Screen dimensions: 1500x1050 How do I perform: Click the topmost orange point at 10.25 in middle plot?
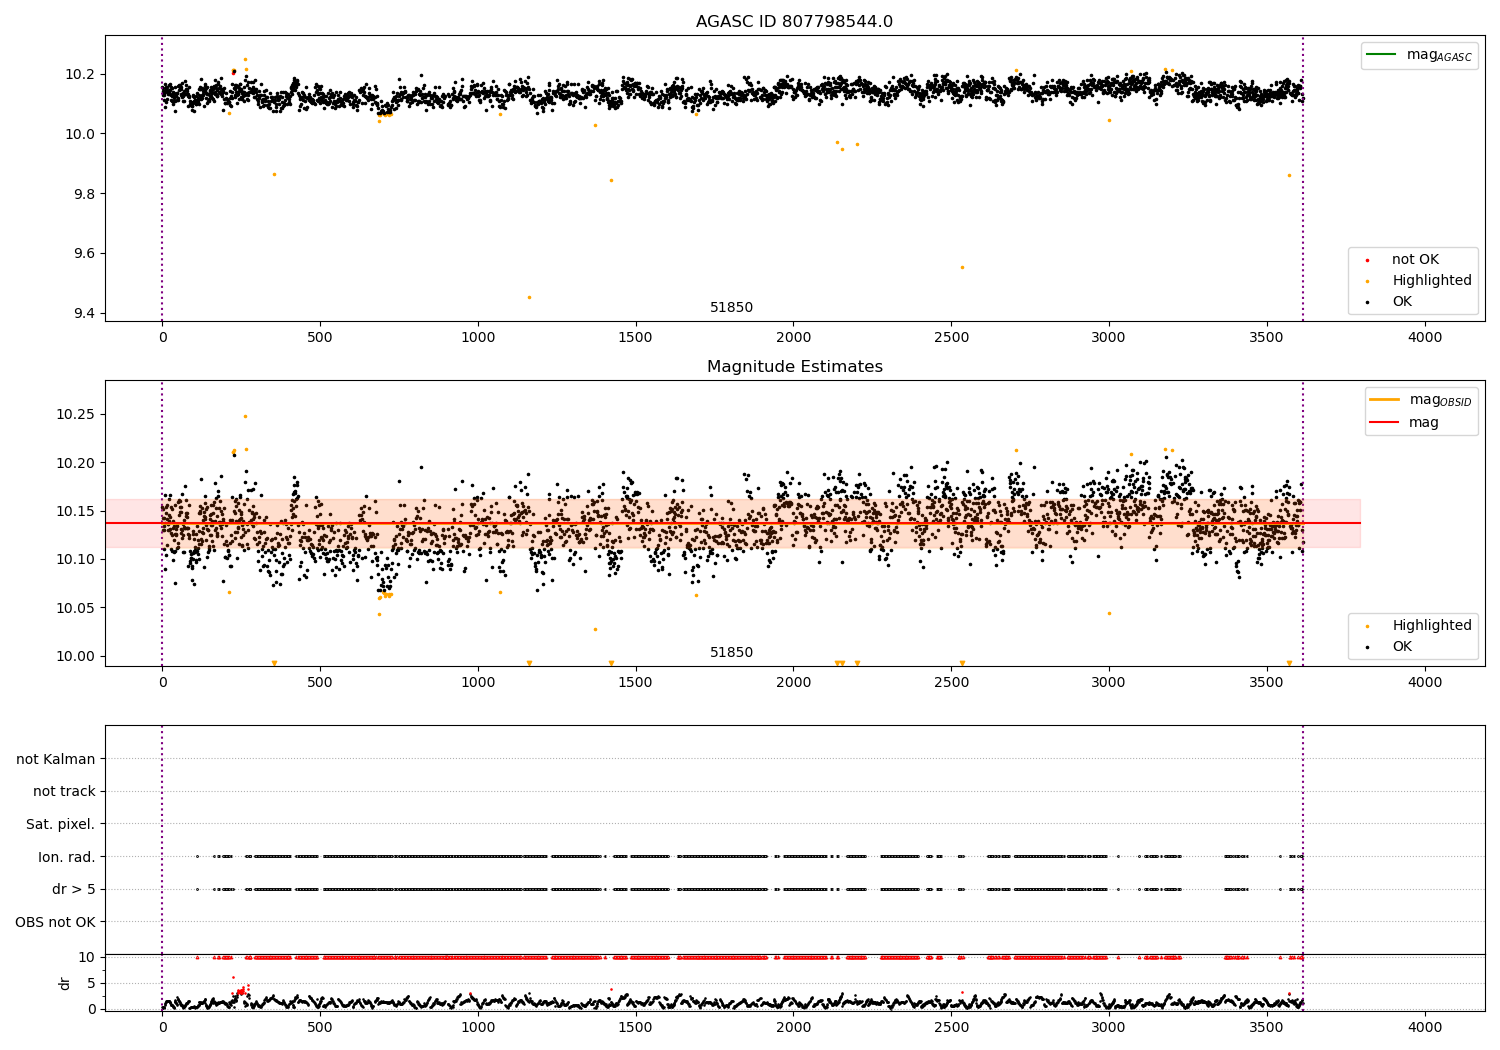click(x=245, y=416)
